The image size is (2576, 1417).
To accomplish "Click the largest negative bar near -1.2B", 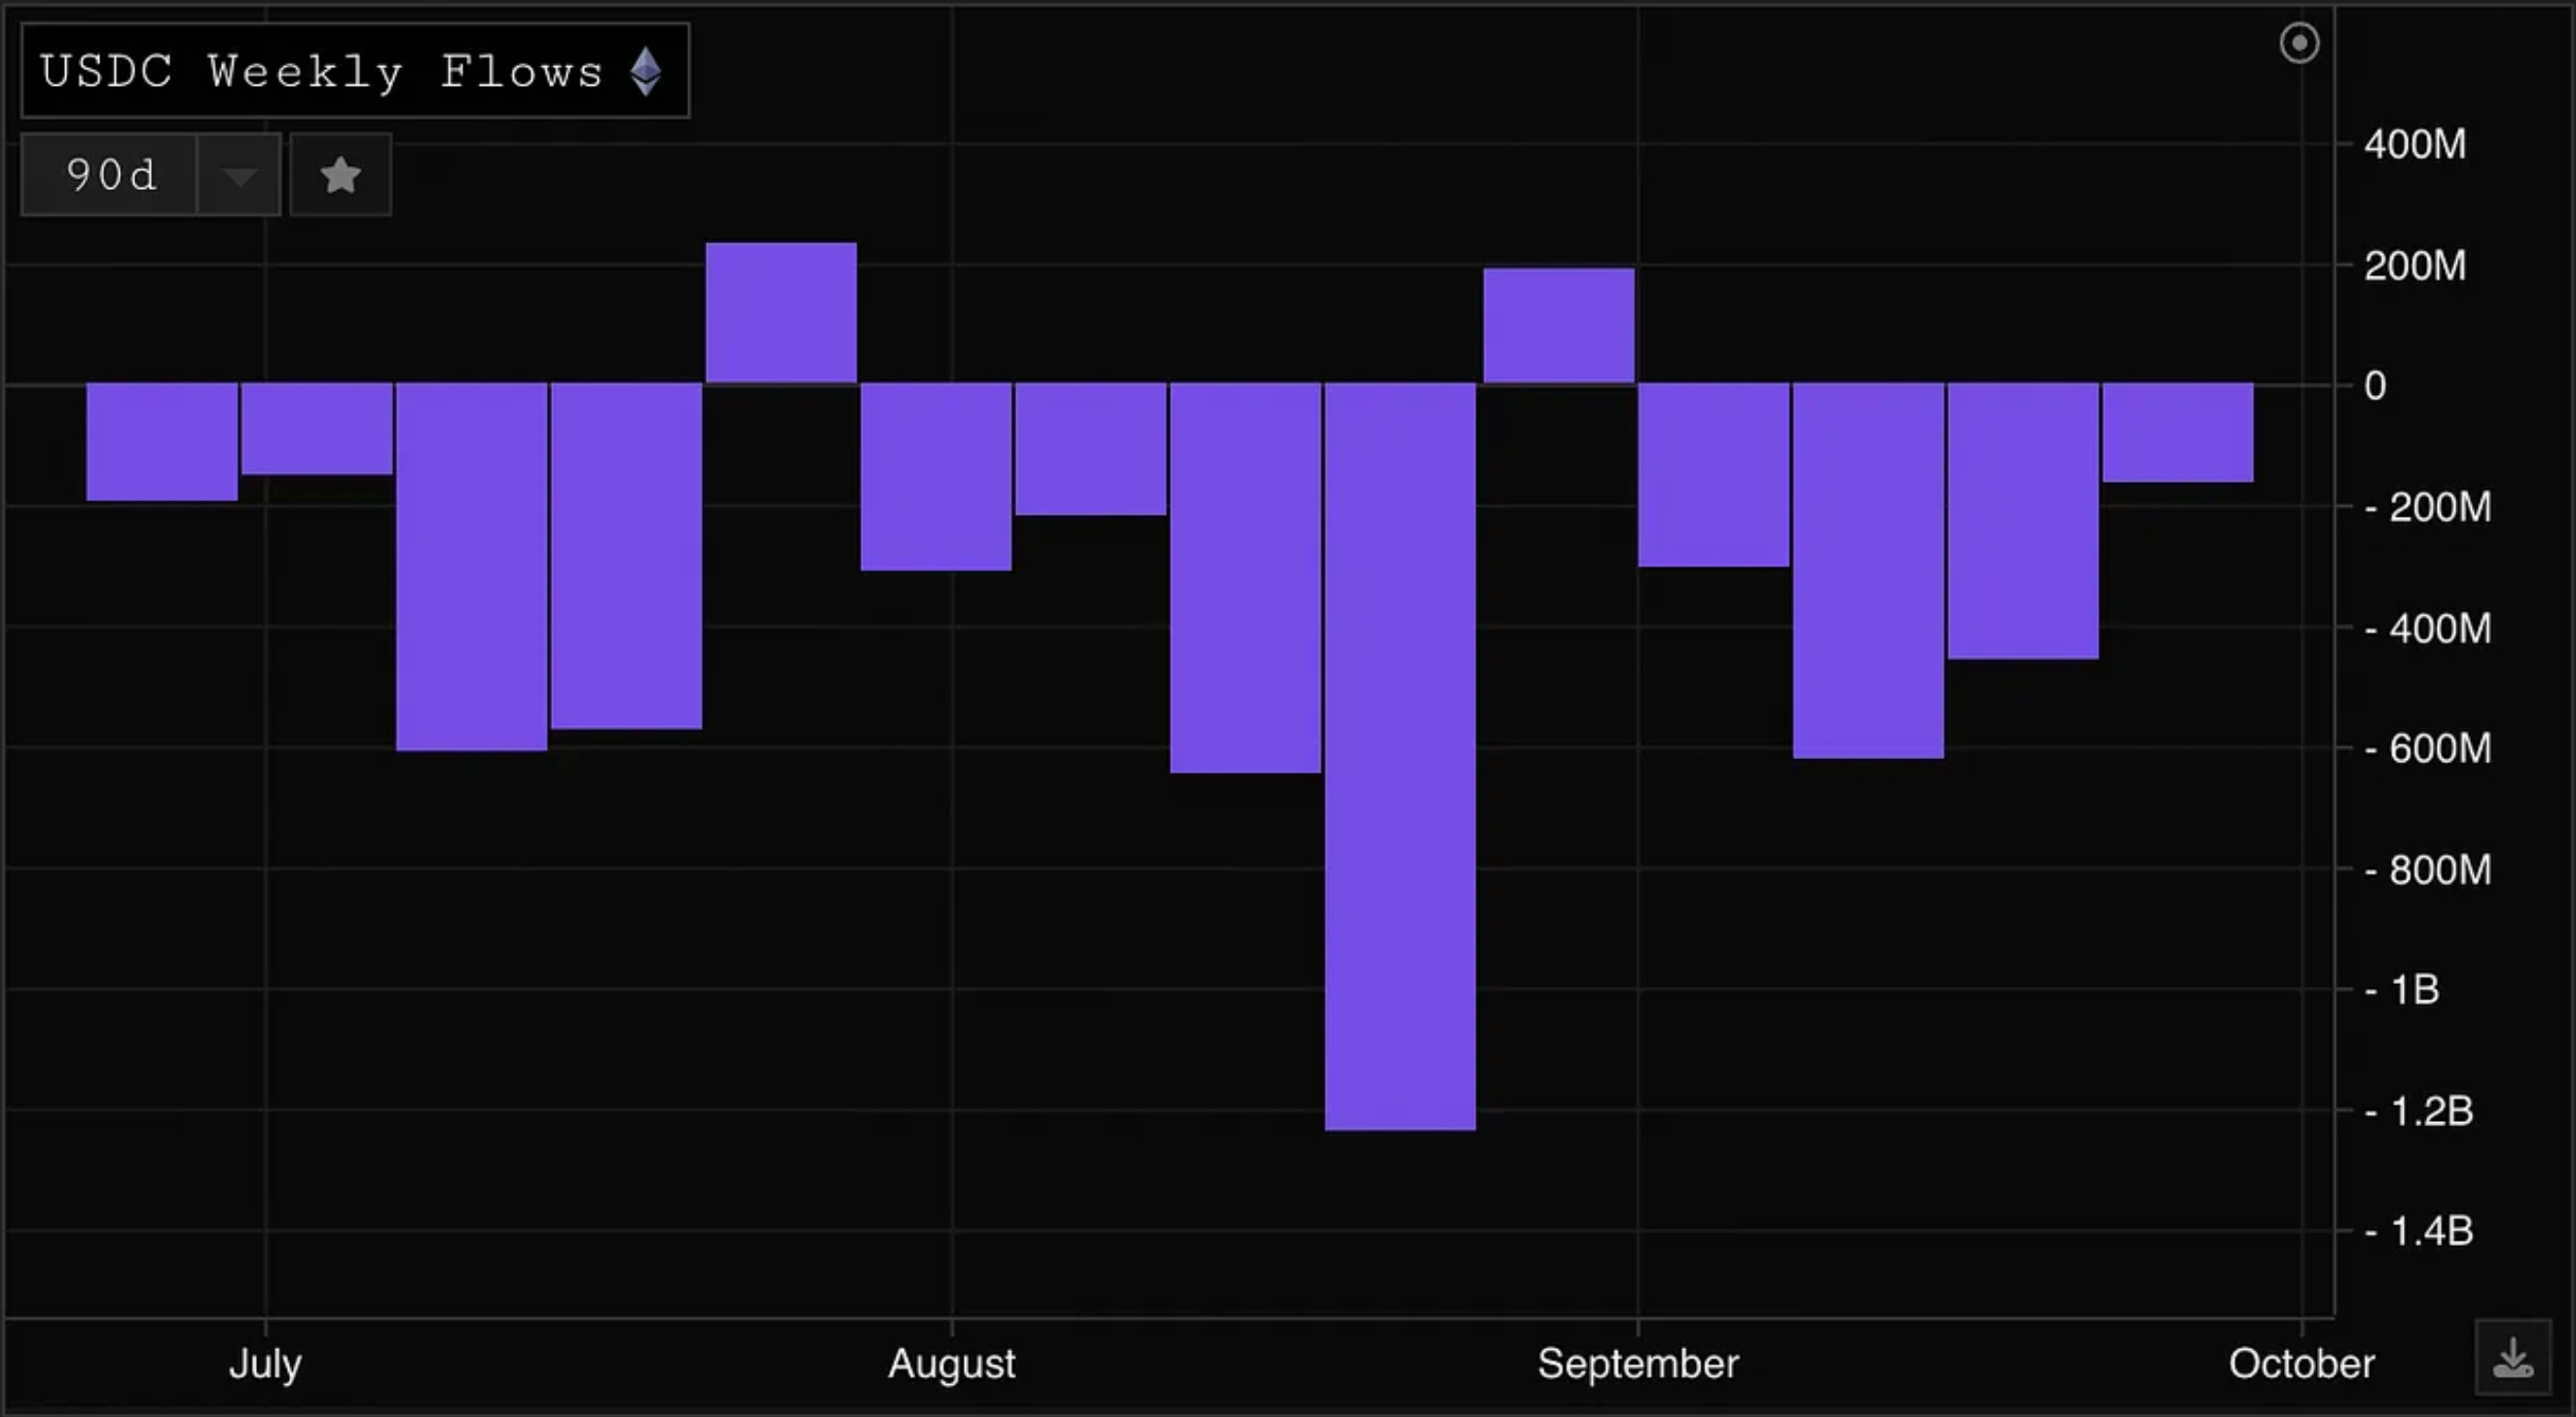I will point(1400,755).
